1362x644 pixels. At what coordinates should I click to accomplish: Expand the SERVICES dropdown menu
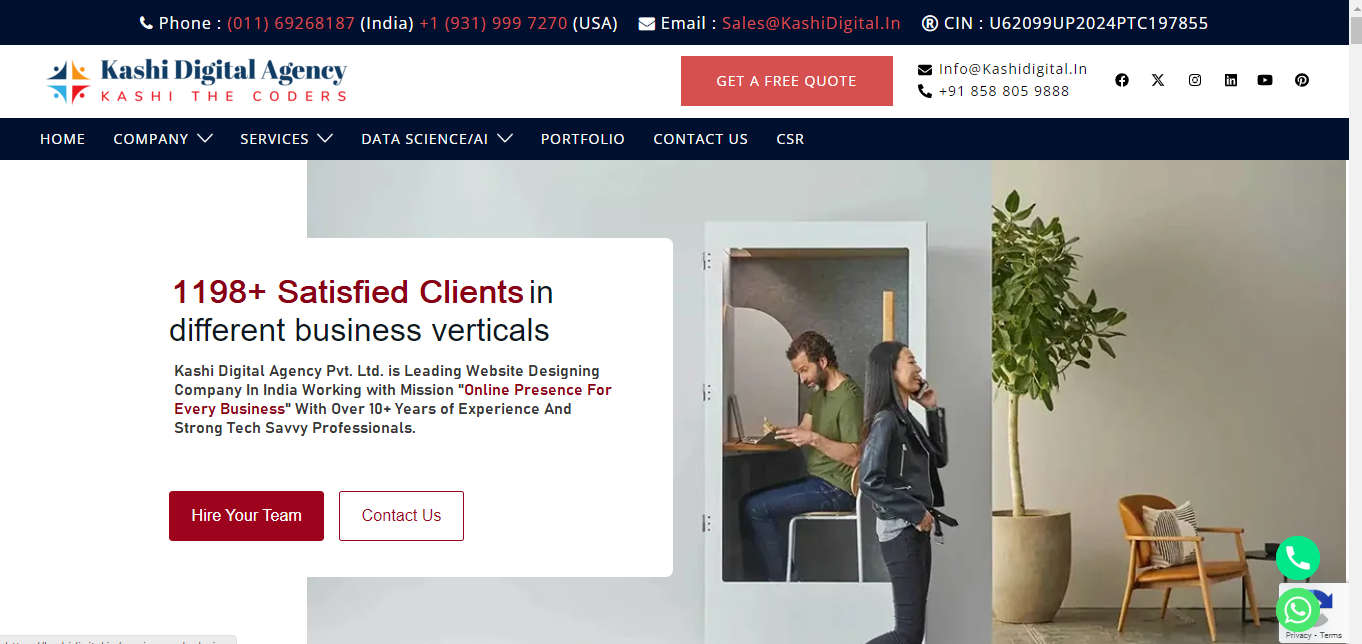tap(286, 139)
